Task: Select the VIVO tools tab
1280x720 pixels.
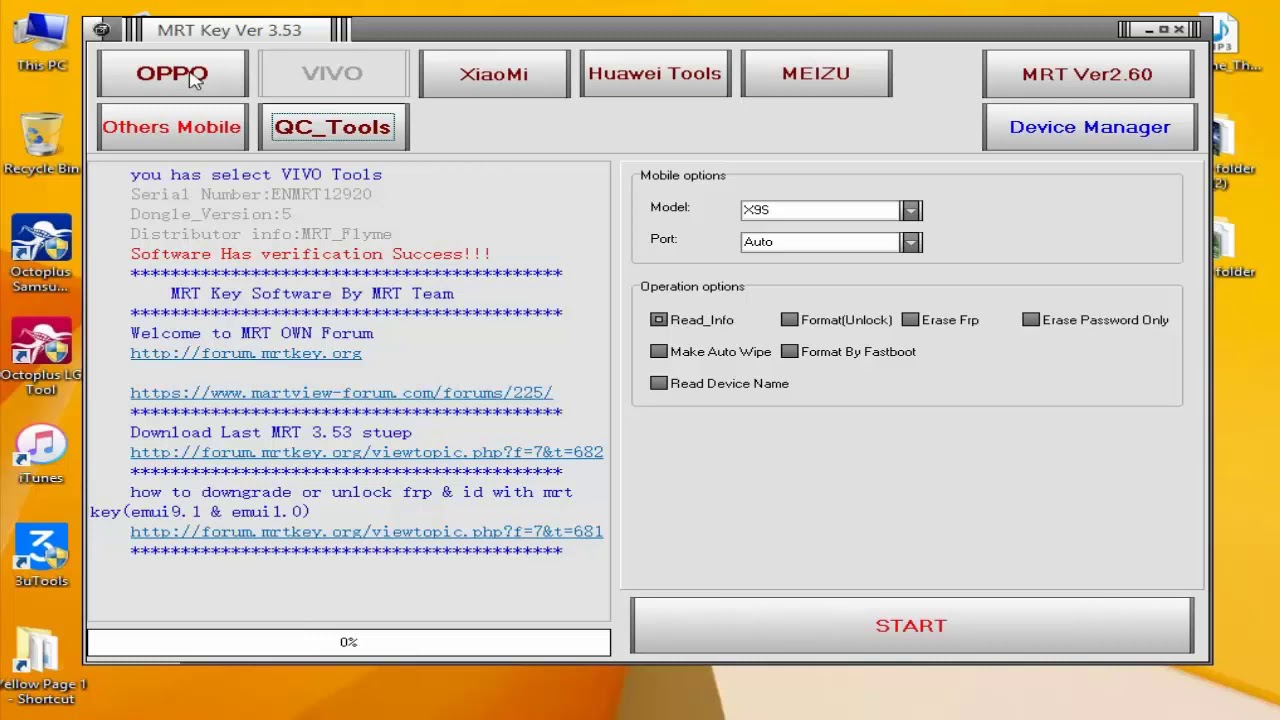Action: click(332, 74)
